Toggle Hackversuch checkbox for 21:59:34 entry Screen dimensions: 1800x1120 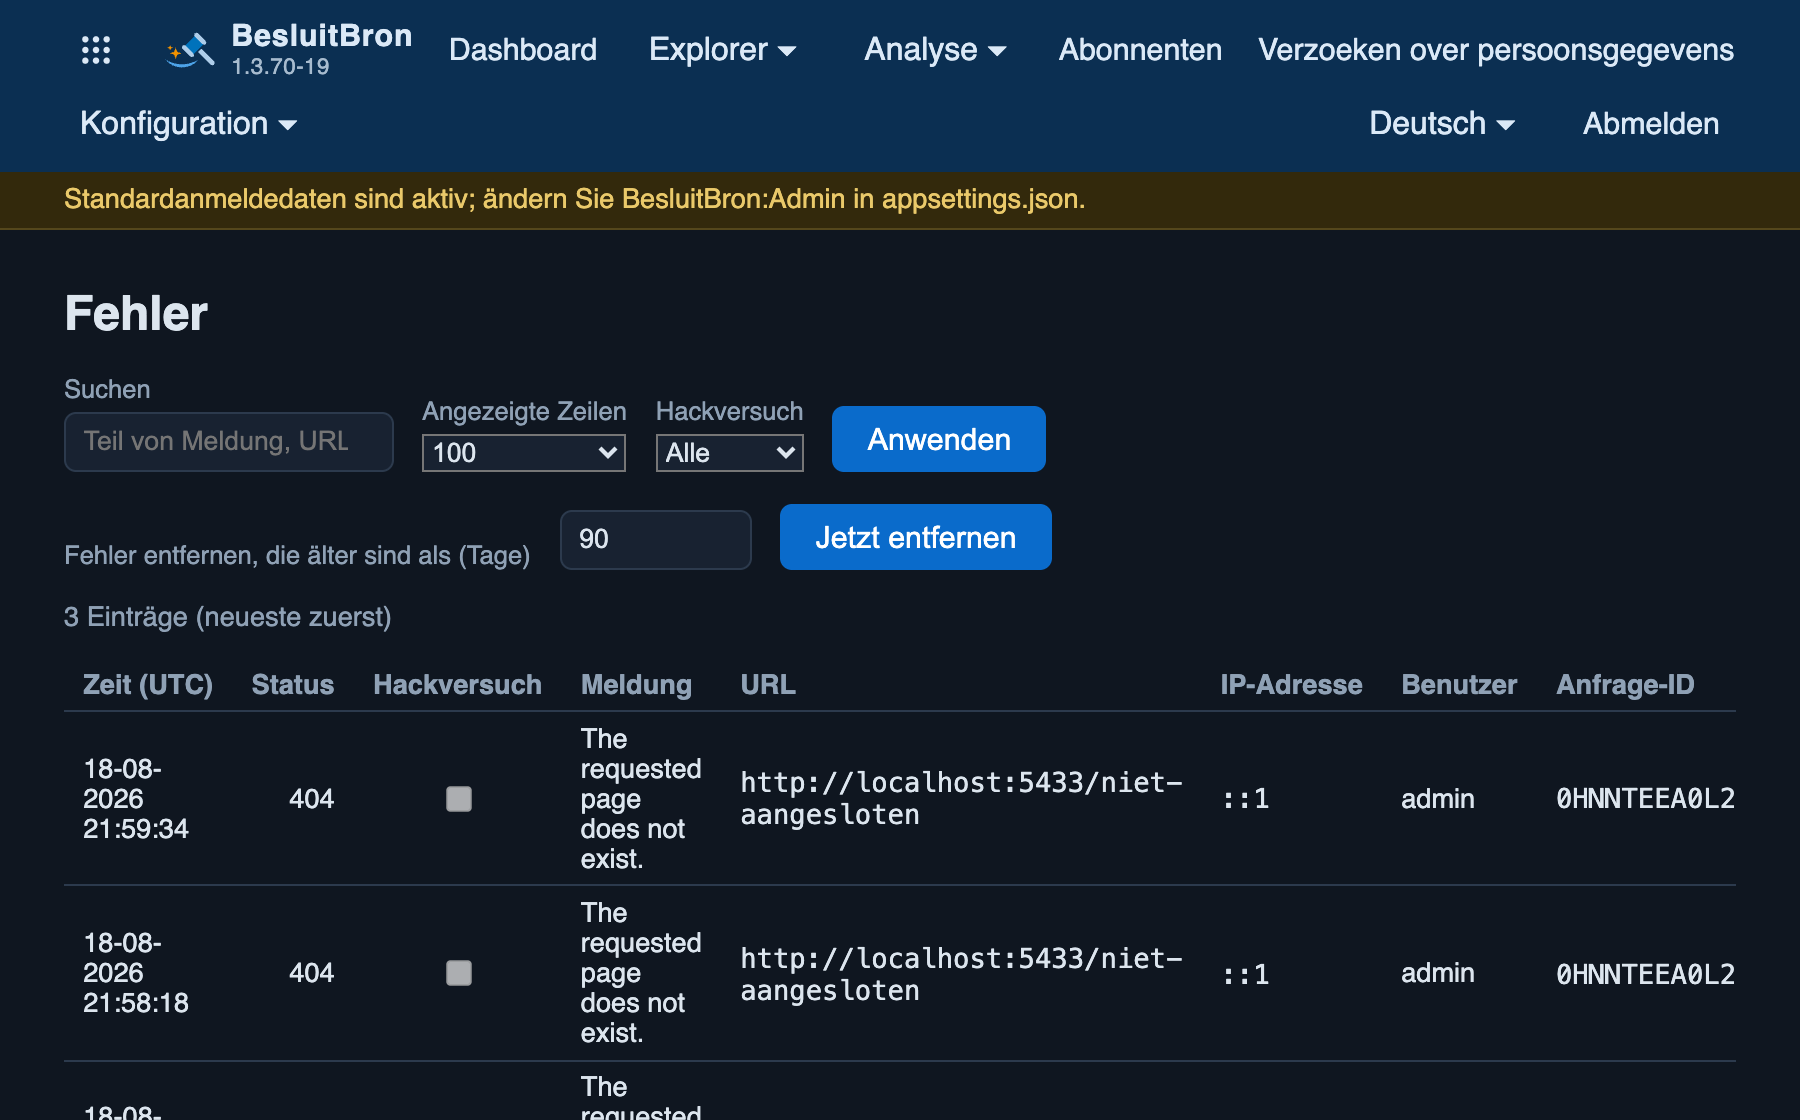click(459, 799)
